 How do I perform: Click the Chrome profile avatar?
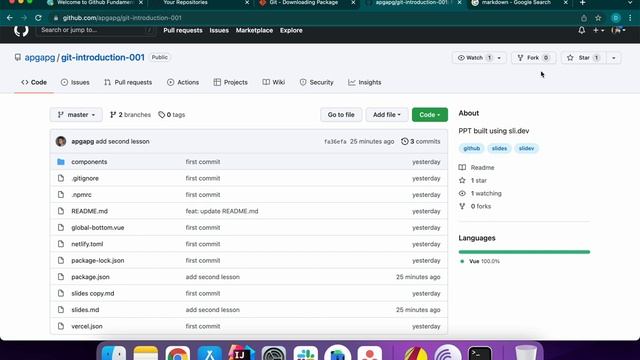(616, 18)
